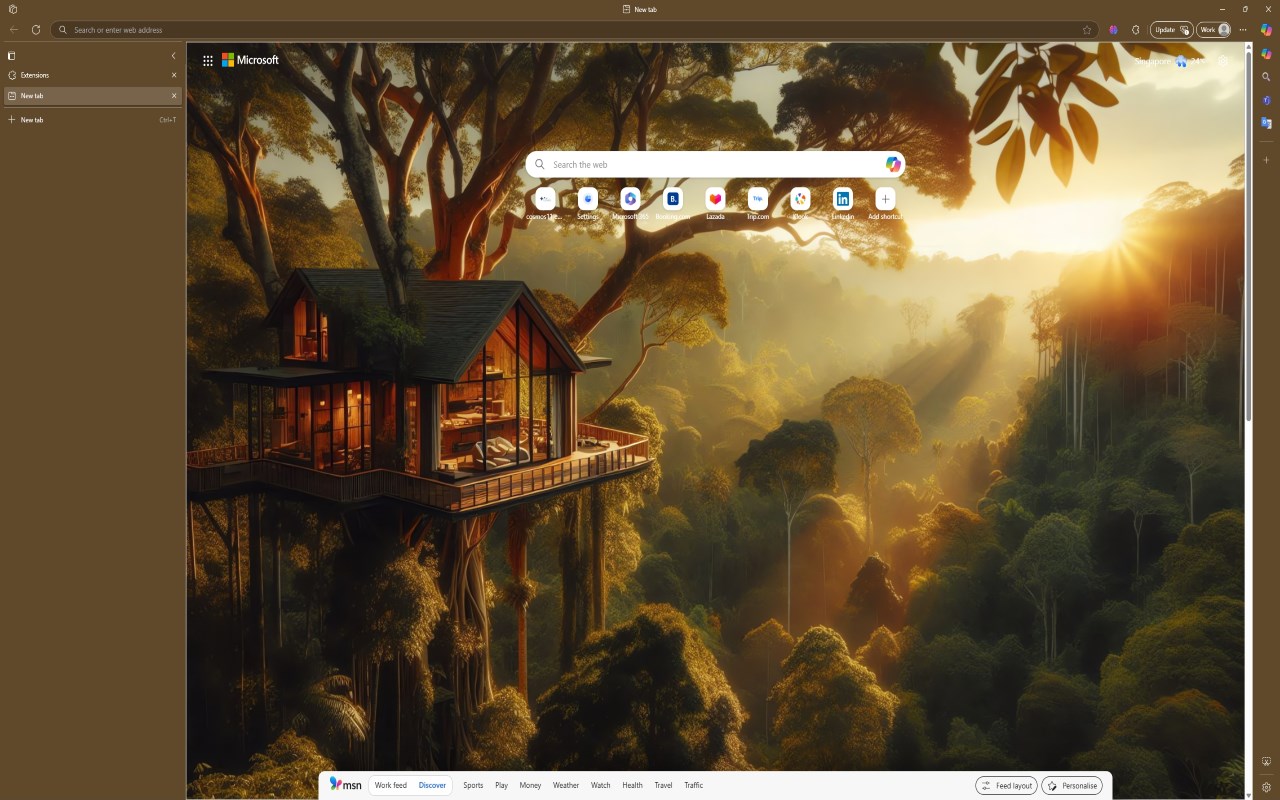Open the Travel feed tab
Viewport: 1280px width, 800px height.
(x=663, y=785)
